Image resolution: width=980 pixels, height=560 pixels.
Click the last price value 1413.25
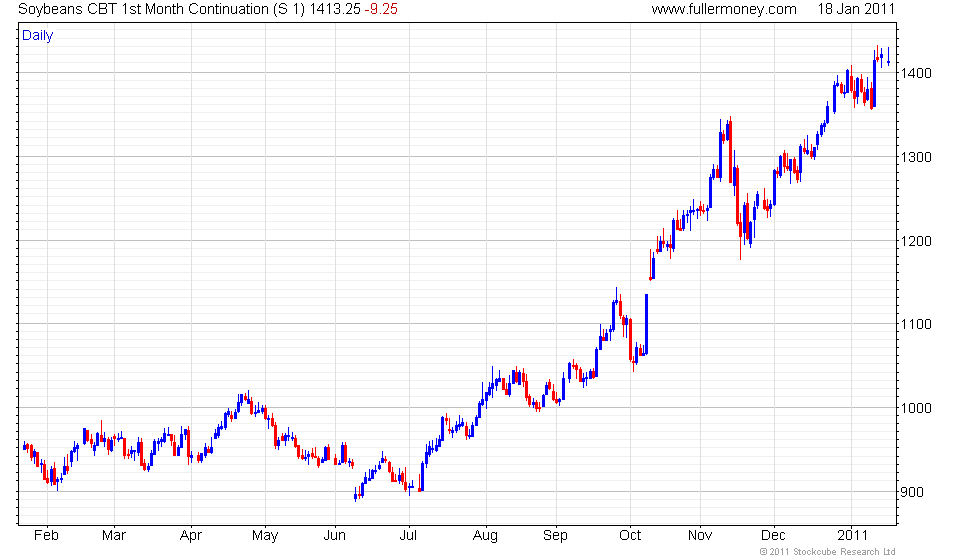tap(335, 9)
